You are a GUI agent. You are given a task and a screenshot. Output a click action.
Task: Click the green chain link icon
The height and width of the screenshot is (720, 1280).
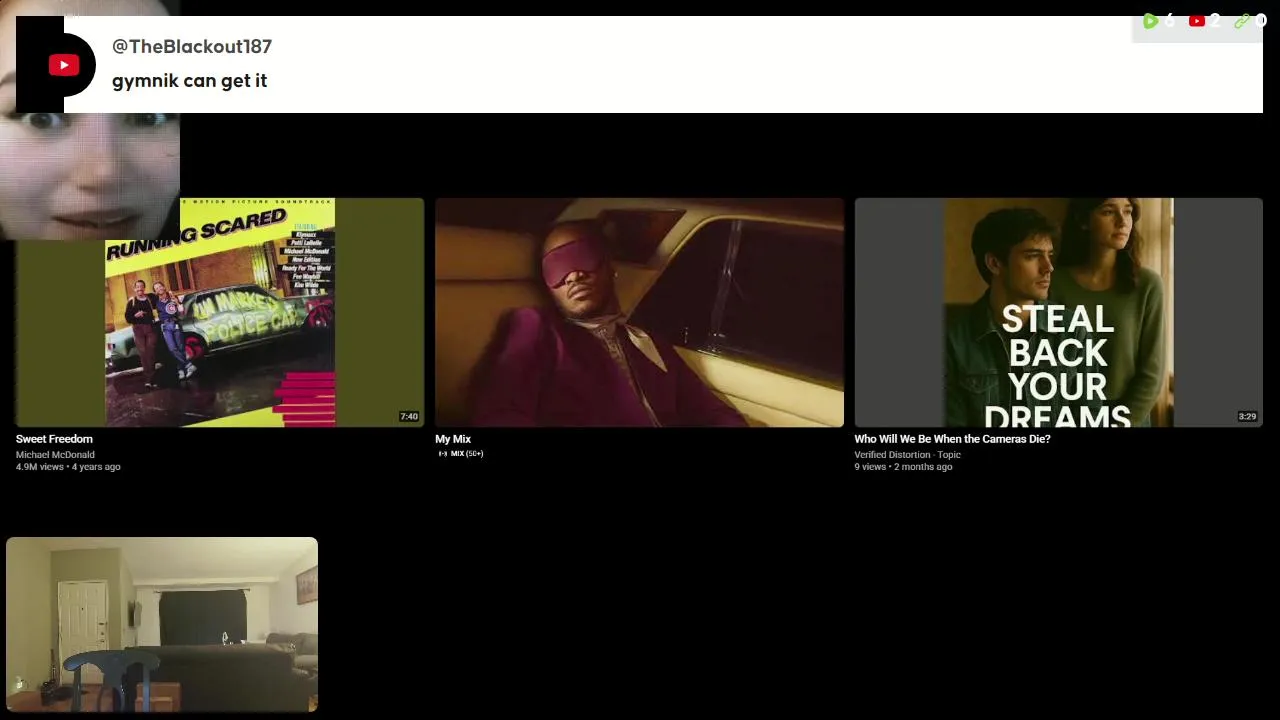click(x=1242, y=21)
